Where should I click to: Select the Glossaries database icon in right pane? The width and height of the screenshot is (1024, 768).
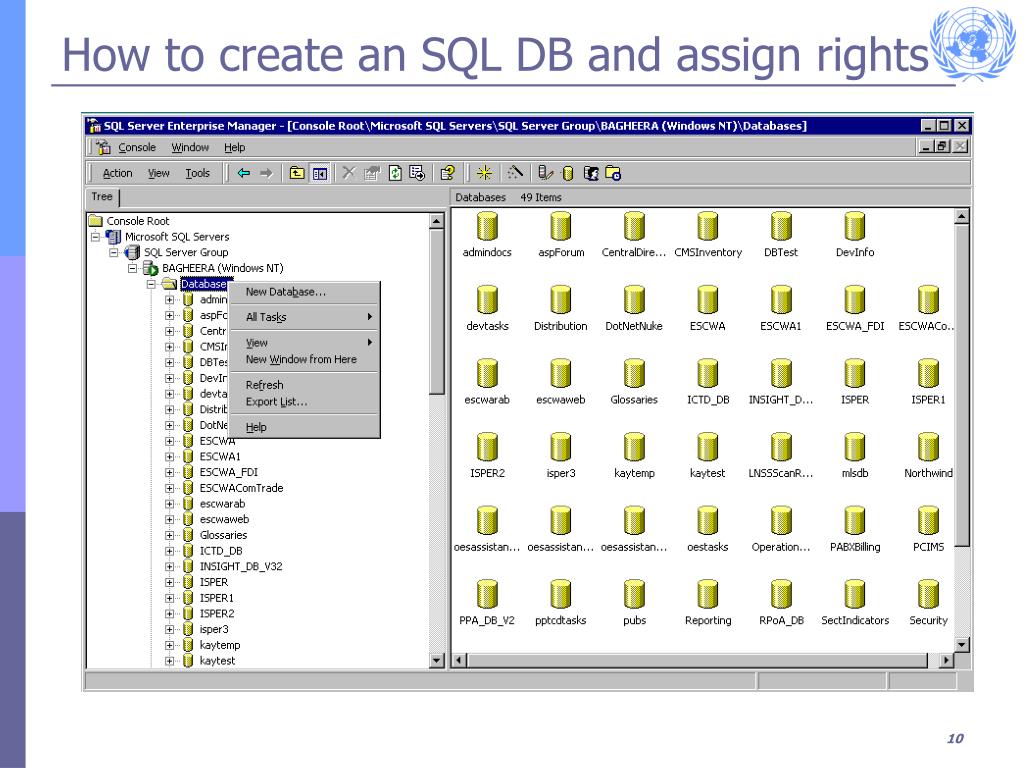click(634, 374)
